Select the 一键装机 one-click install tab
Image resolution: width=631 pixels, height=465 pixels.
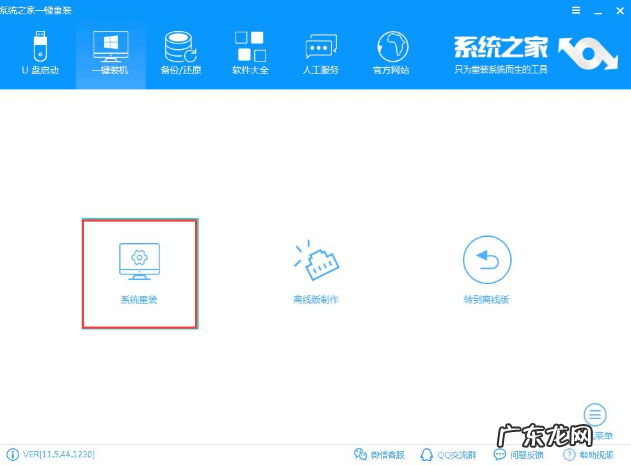[x=110, y=53]
